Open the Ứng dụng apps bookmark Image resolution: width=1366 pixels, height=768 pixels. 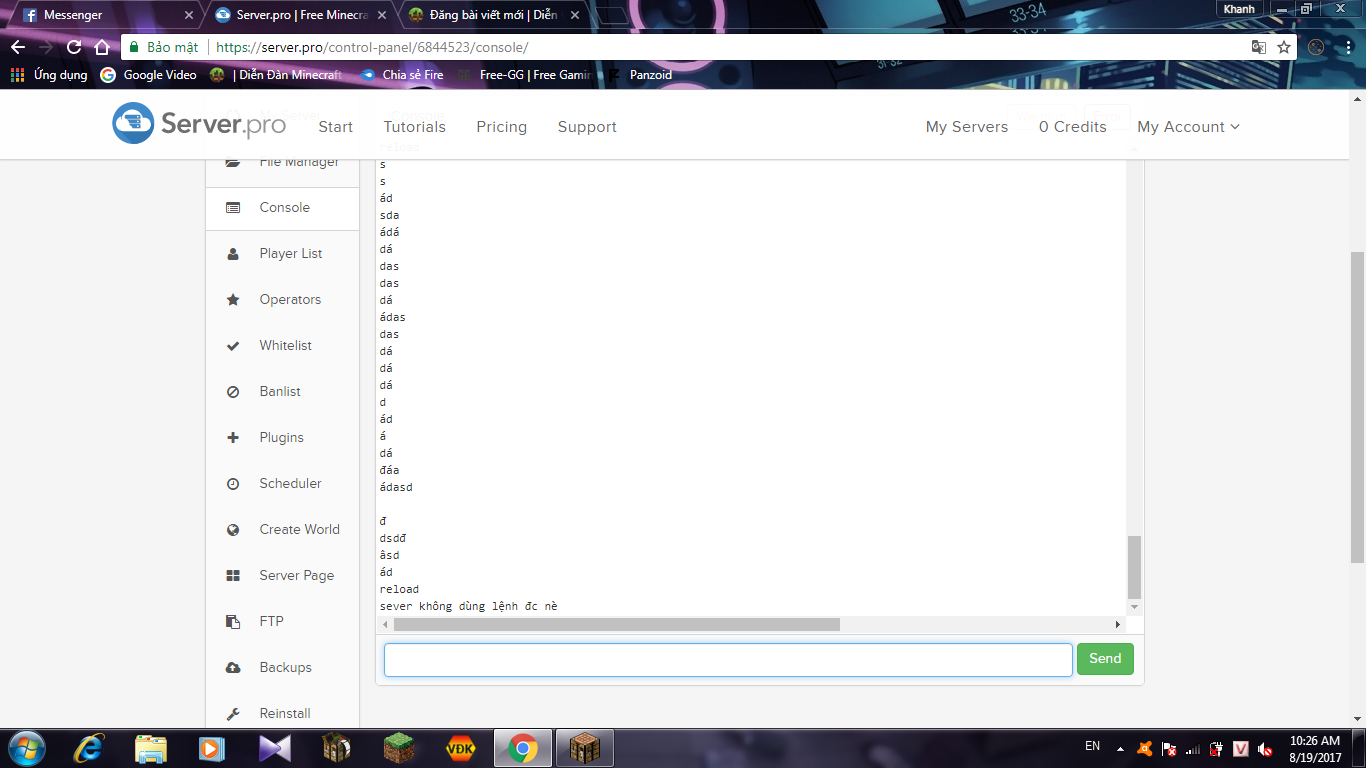[50, 75]
